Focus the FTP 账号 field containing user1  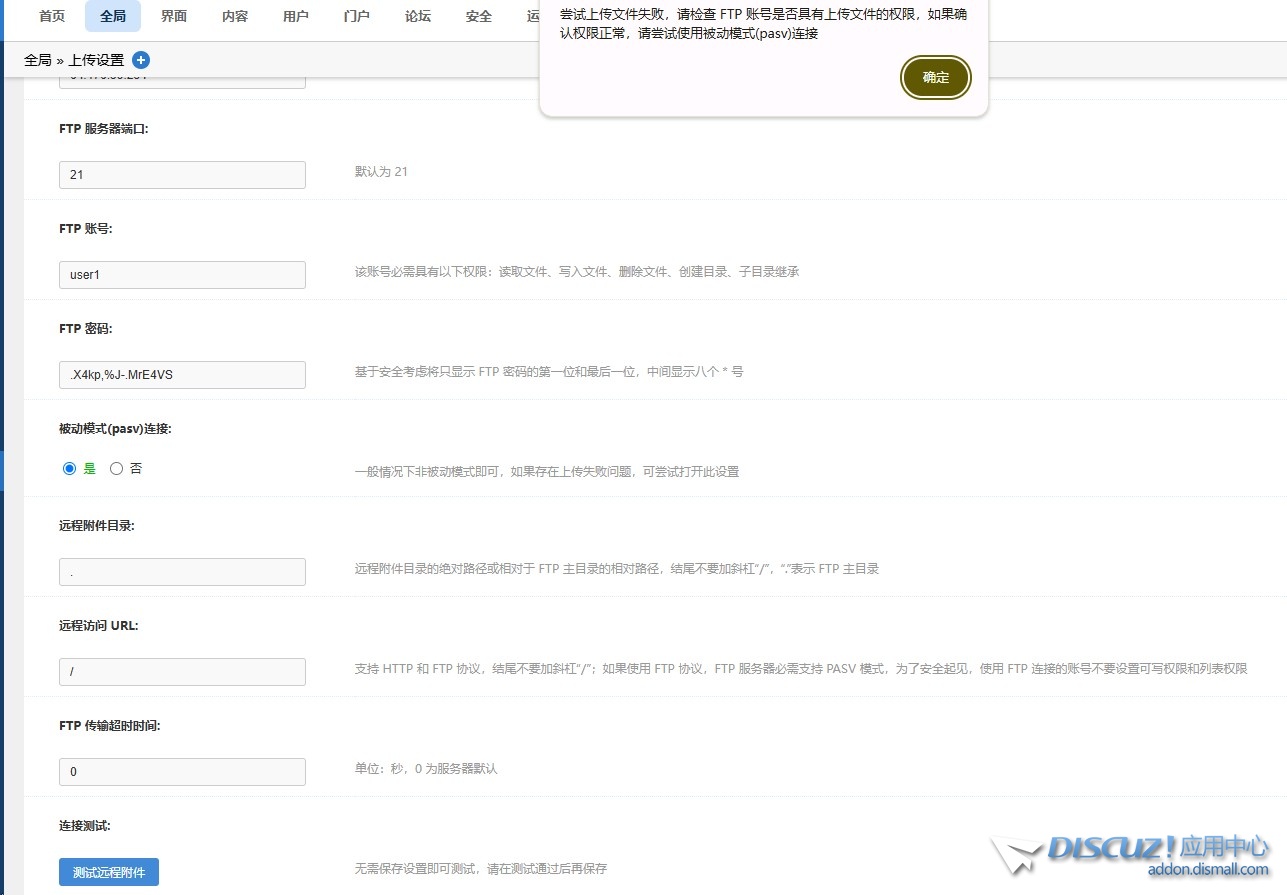(x=182, y=275)
